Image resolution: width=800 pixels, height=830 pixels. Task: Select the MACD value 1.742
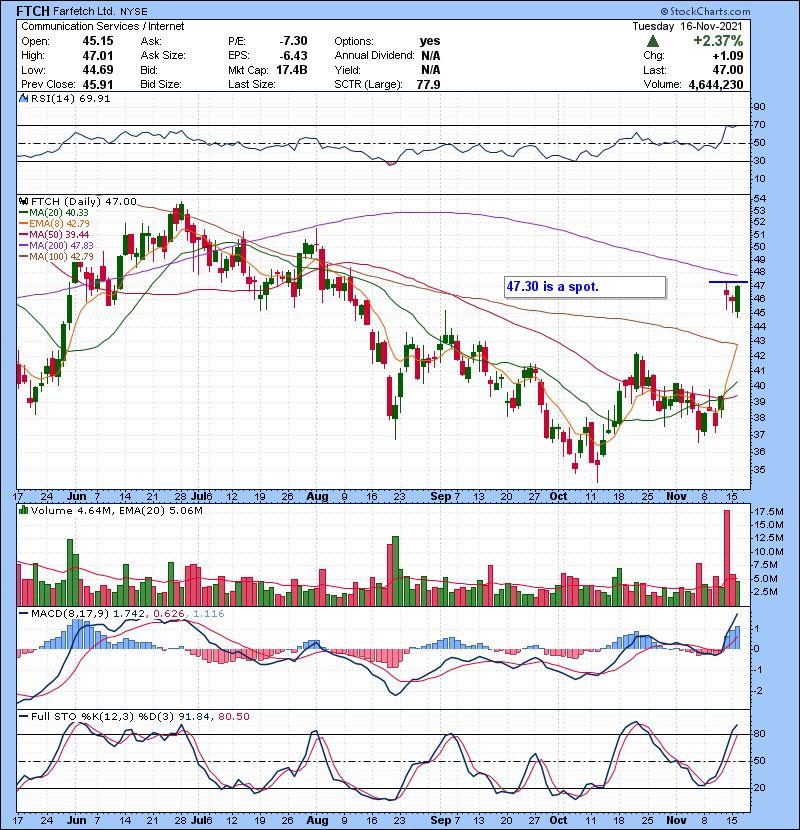click(129, 614)
